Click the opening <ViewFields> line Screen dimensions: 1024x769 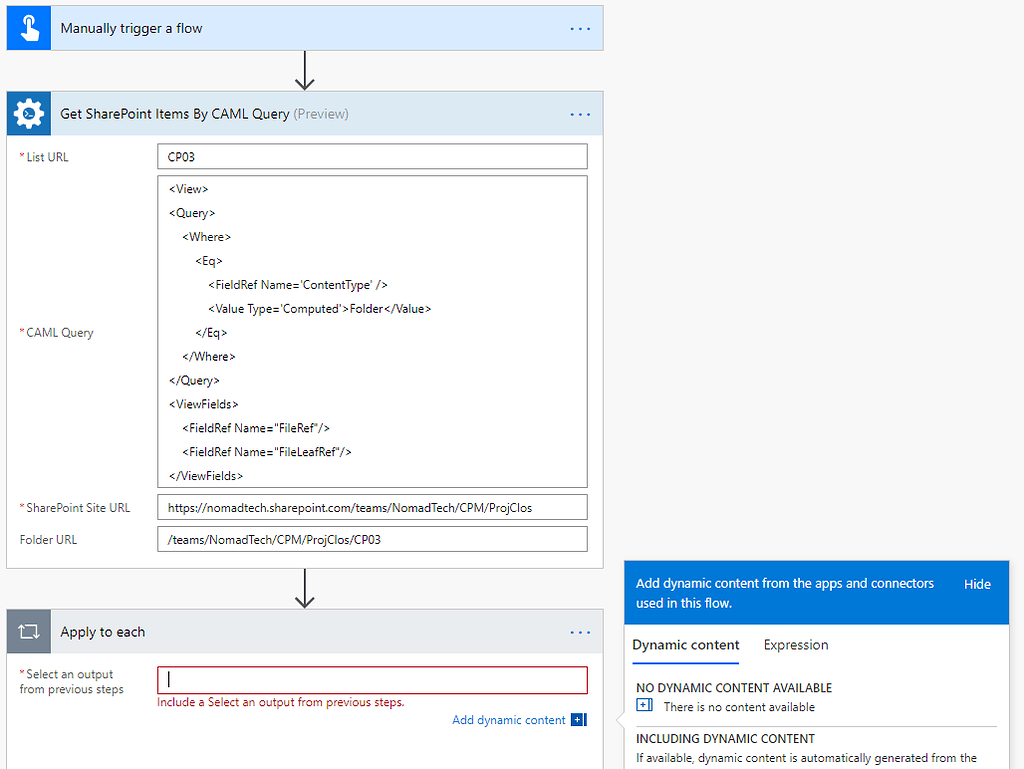click(203, 404)
